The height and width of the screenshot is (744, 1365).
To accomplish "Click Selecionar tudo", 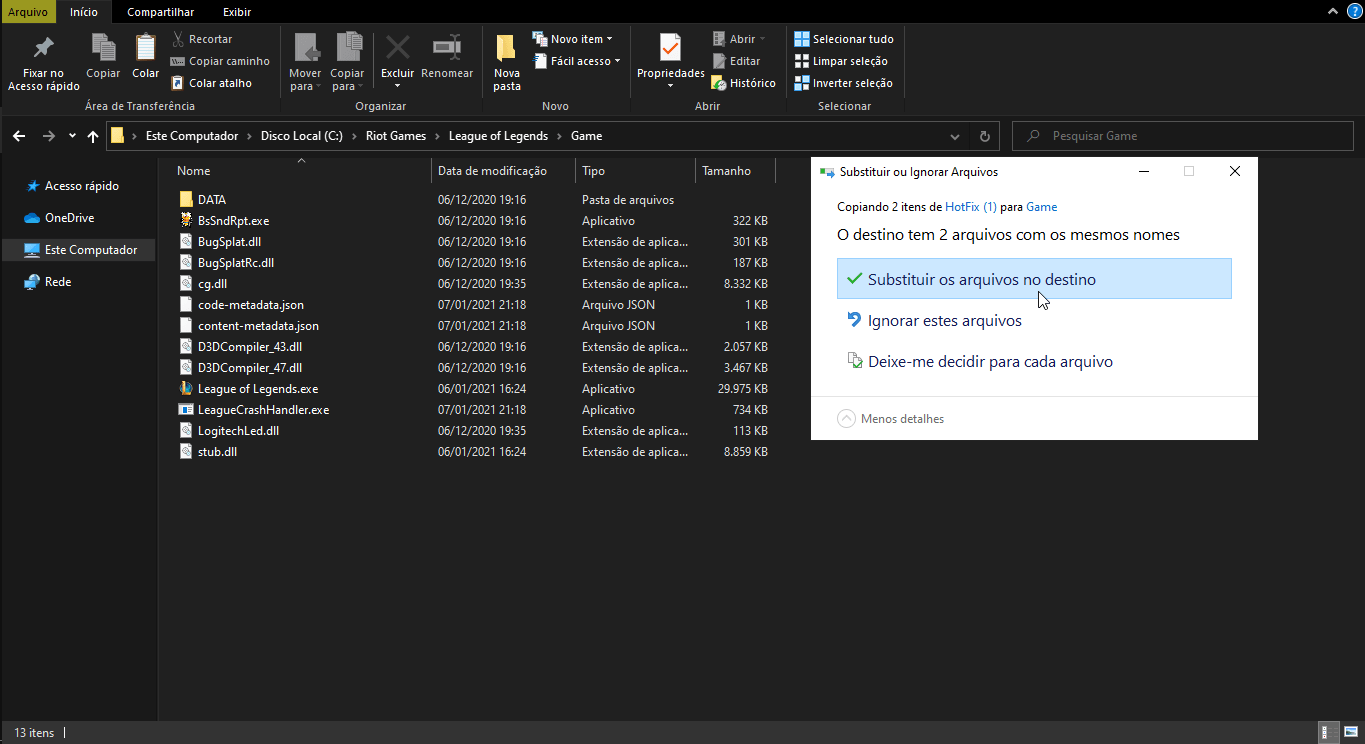I will click(x=844, y=39).
